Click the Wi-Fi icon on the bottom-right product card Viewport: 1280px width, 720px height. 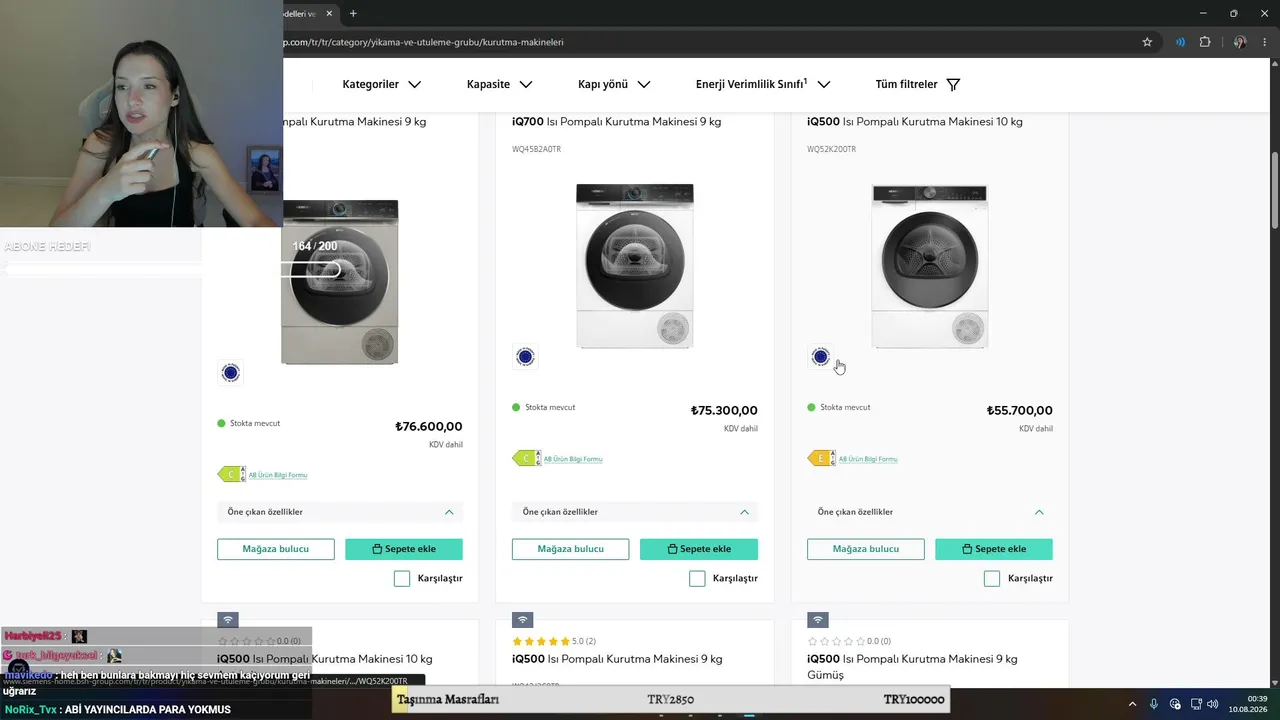click(818, 620)
